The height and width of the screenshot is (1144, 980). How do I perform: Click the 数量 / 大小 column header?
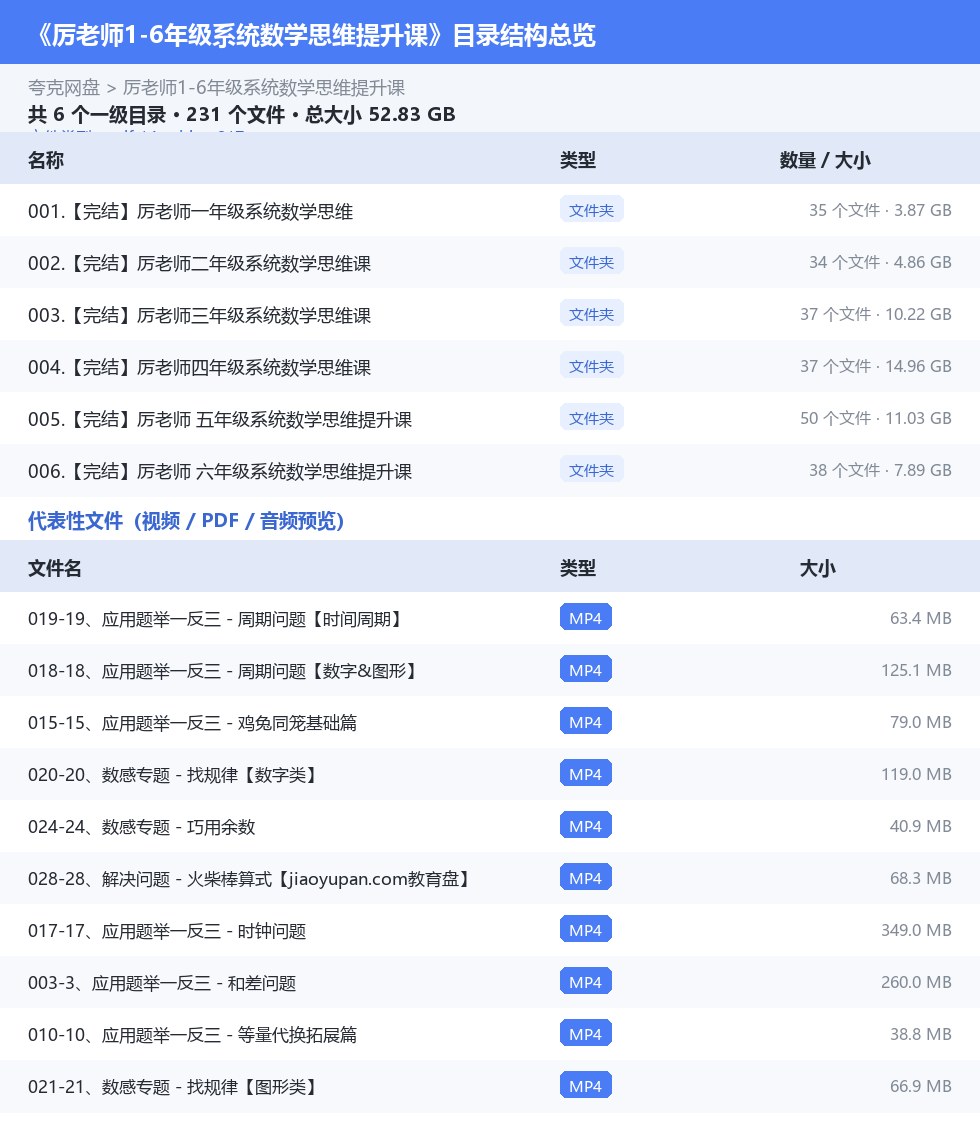coord(825,161)
